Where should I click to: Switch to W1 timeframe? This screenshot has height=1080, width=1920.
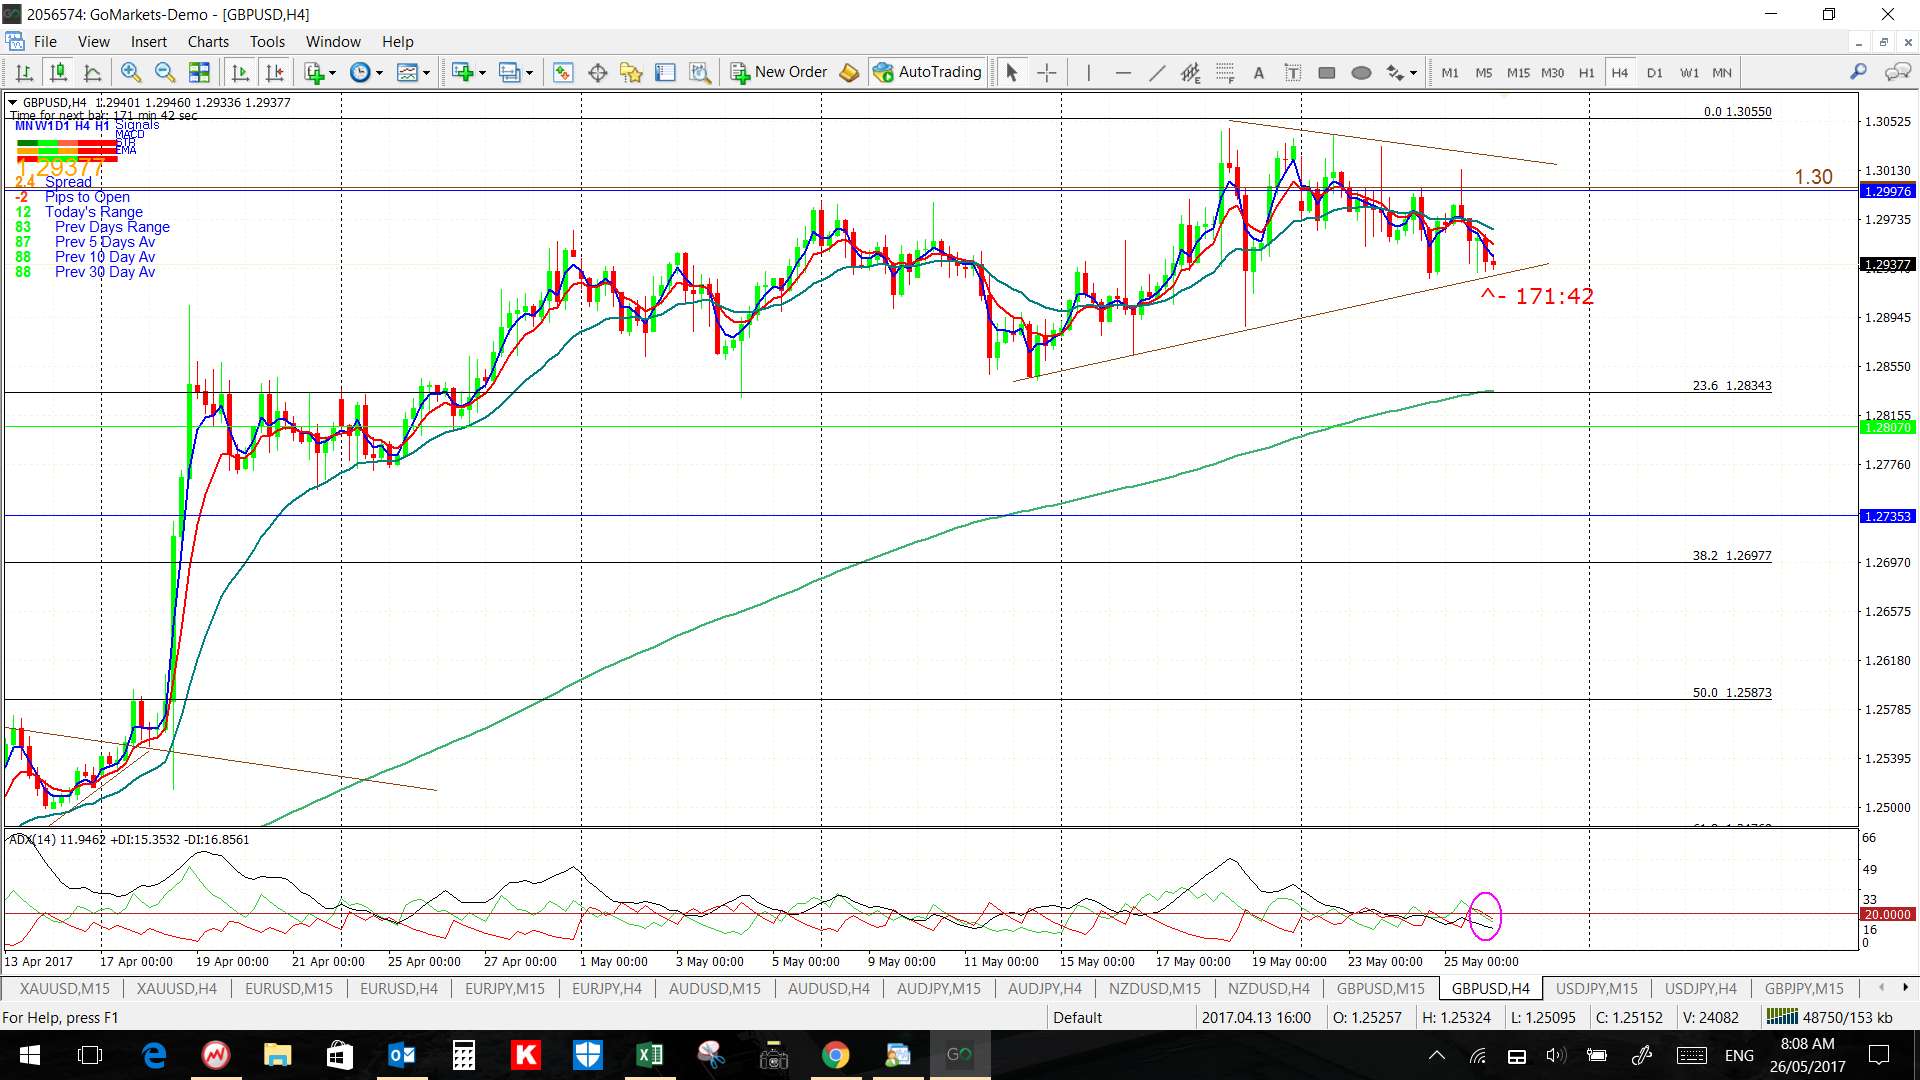(x=1689, y=72)
